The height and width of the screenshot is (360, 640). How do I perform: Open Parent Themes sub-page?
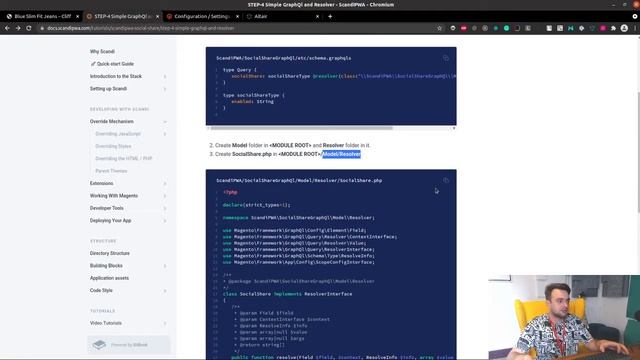pyautogui.click(x=111, y=171)
